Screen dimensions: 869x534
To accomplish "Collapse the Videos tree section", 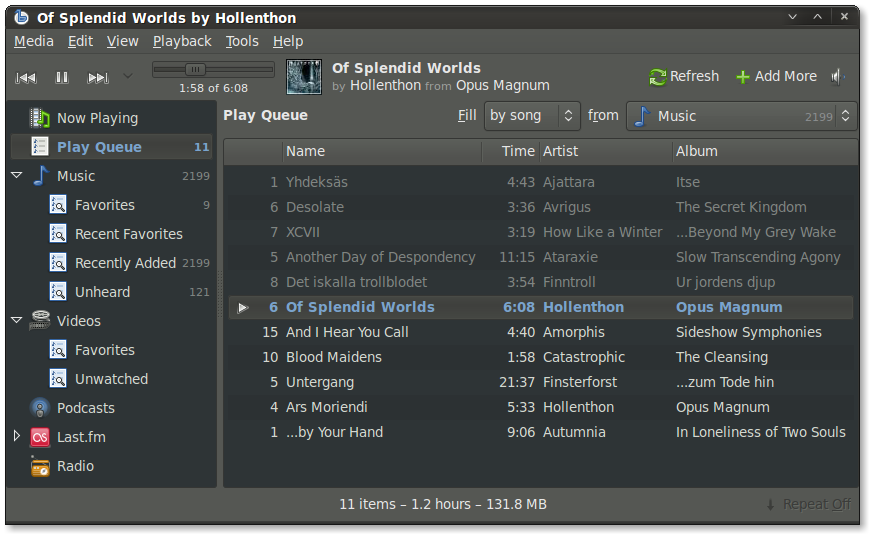I will pos(17,320).
